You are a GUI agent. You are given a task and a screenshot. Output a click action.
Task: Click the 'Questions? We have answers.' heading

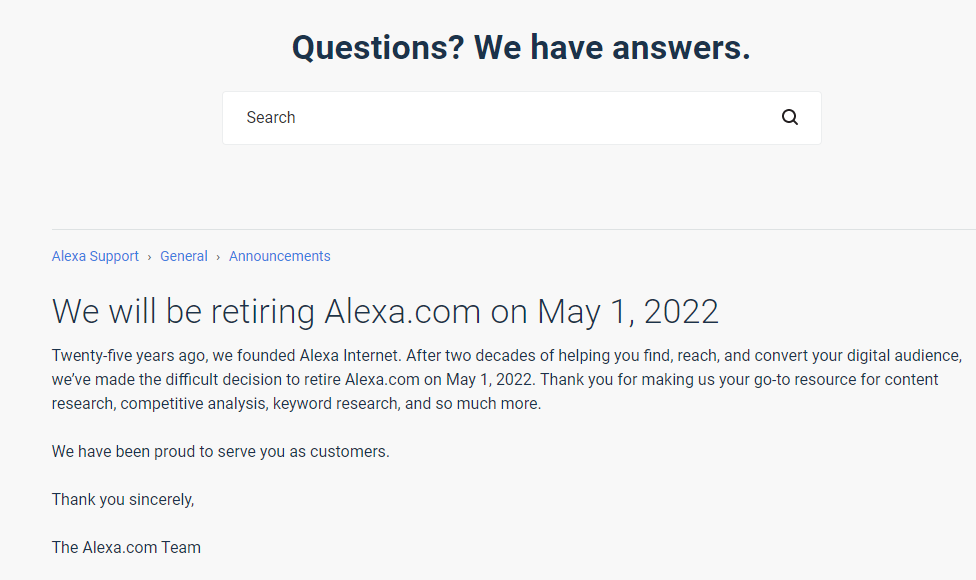pyautogui.click(x=521, y=47)
